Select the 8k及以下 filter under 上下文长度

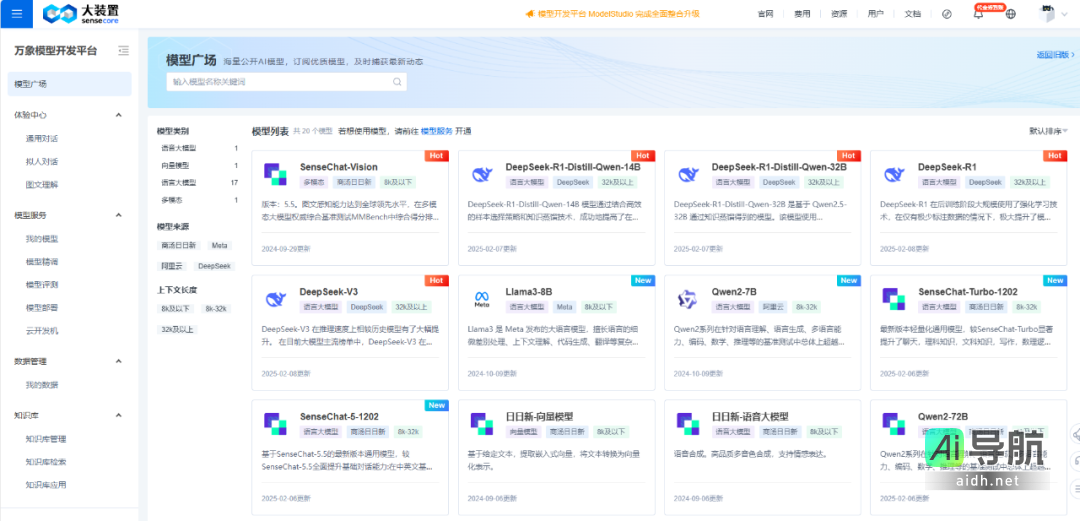[176, 309]
